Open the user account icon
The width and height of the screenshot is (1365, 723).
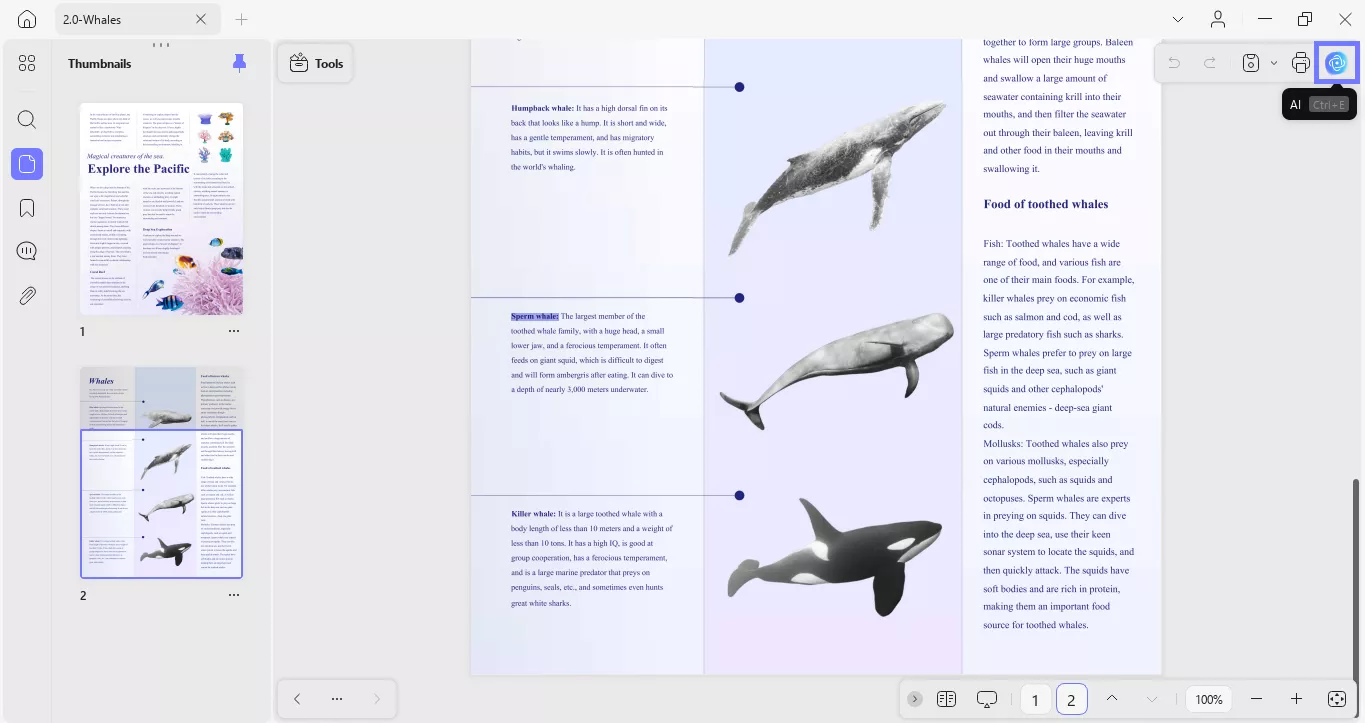point(1218,20)
